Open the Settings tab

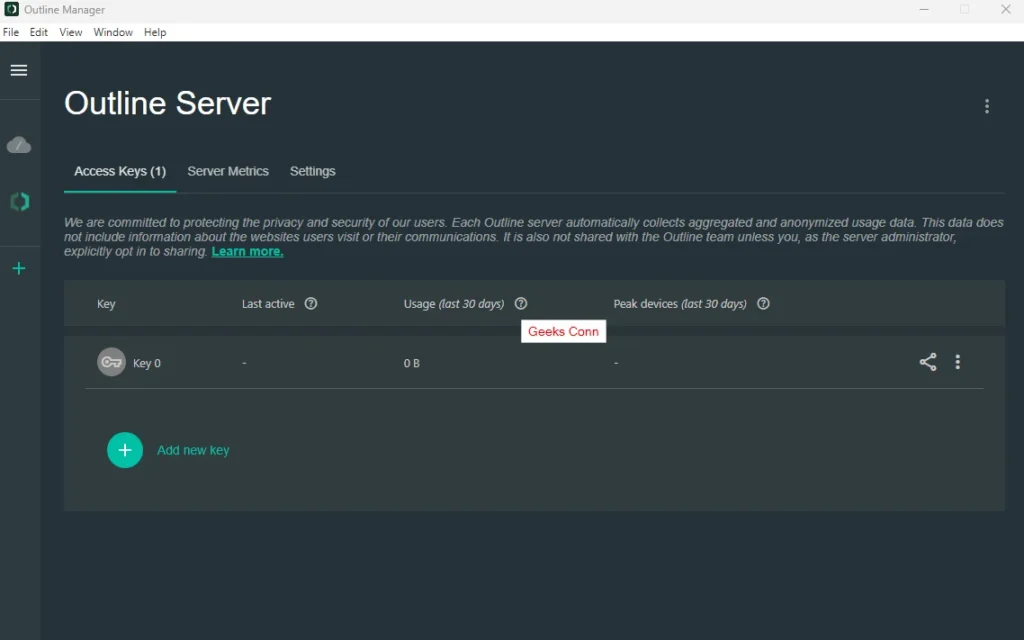(312, 171)
